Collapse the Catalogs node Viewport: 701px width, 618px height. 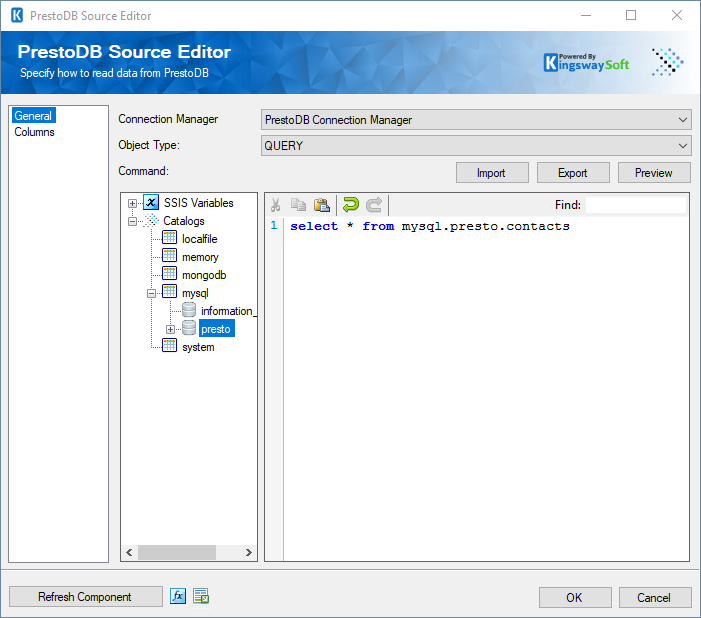point(132,221)
